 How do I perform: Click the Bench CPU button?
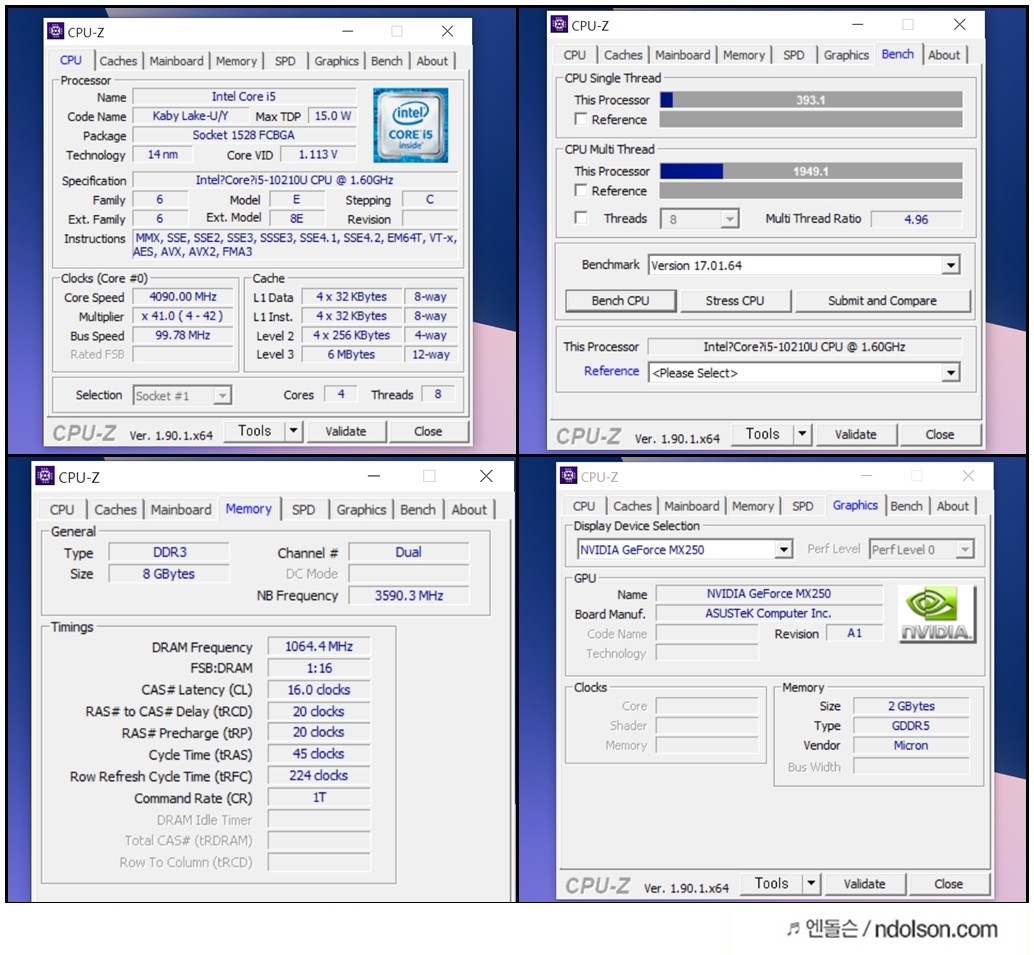tap(621, 301)
